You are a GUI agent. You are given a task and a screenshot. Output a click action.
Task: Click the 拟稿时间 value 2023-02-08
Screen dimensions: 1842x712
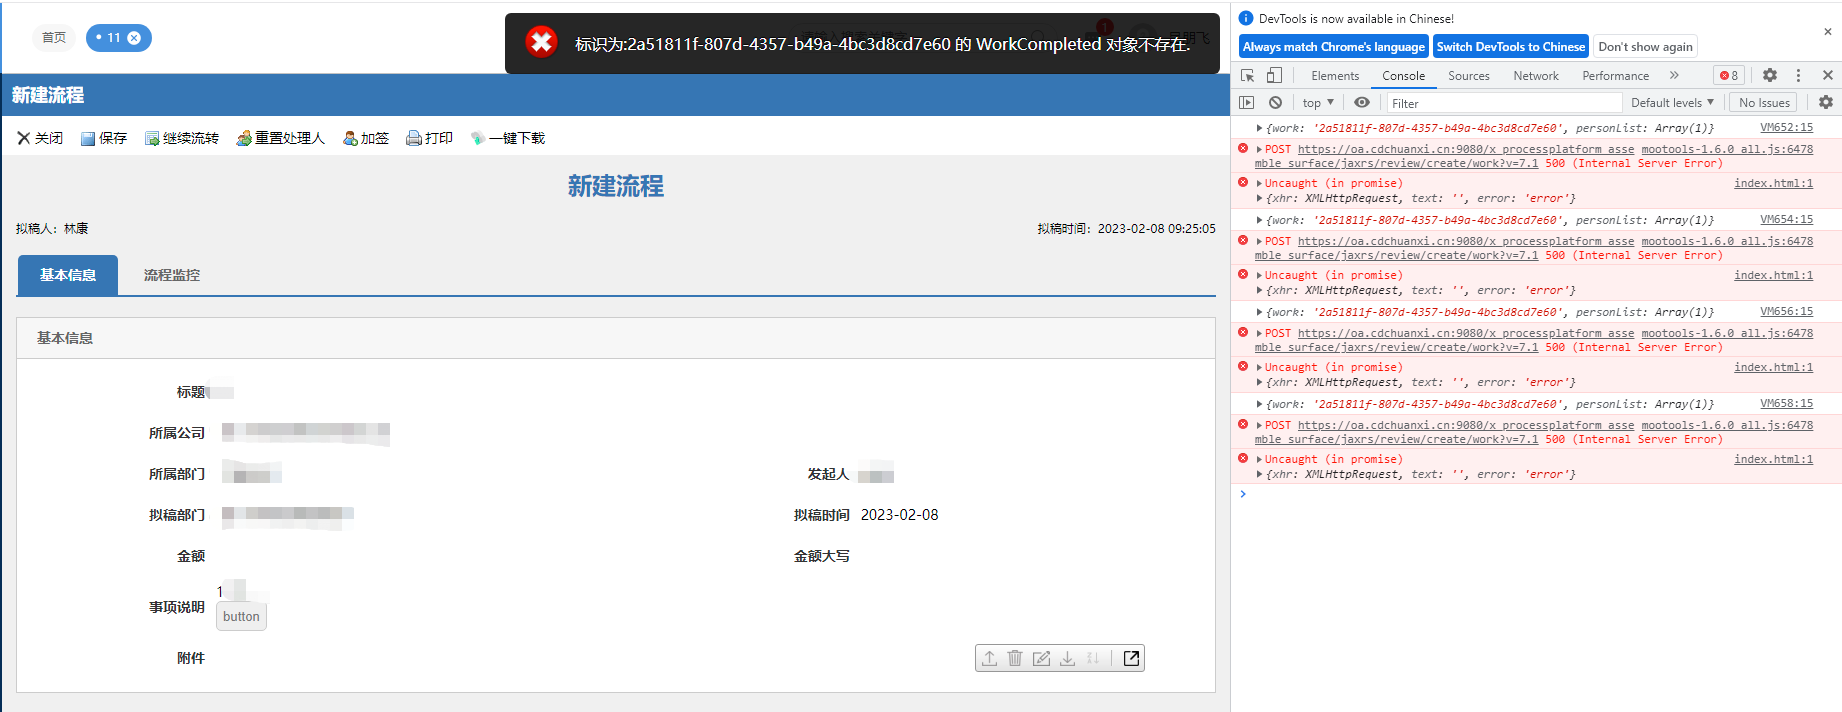point(899,515)
